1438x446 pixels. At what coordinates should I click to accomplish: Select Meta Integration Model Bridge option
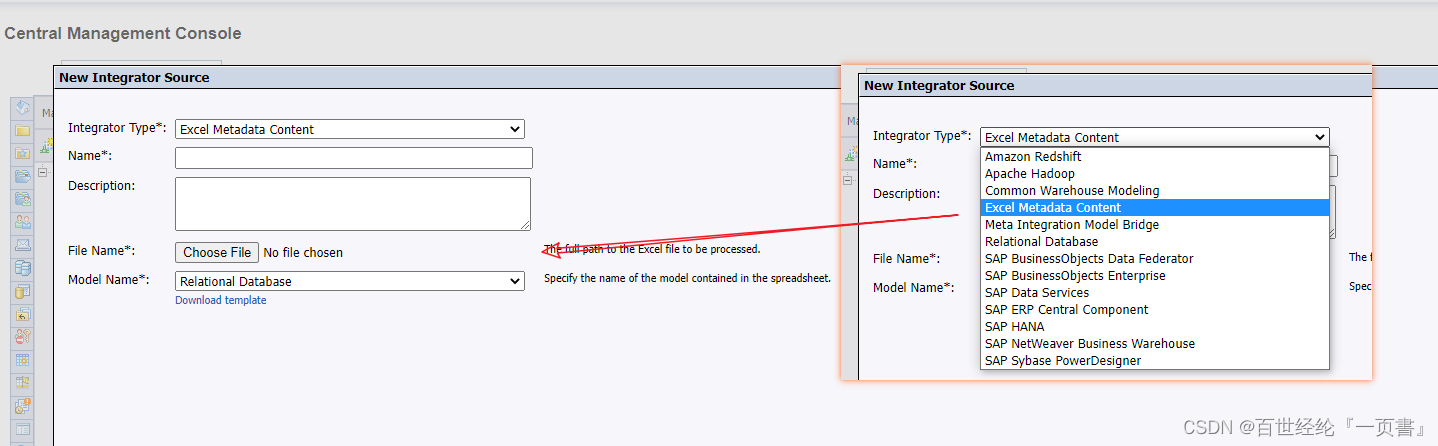(x=1155, y=225)
